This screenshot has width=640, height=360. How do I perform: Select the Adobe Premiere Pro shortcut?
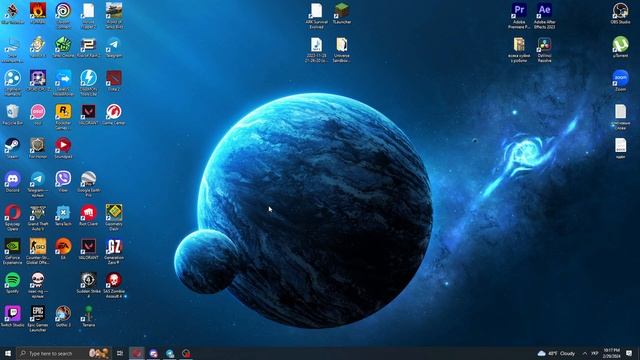(x=519, y=16)
